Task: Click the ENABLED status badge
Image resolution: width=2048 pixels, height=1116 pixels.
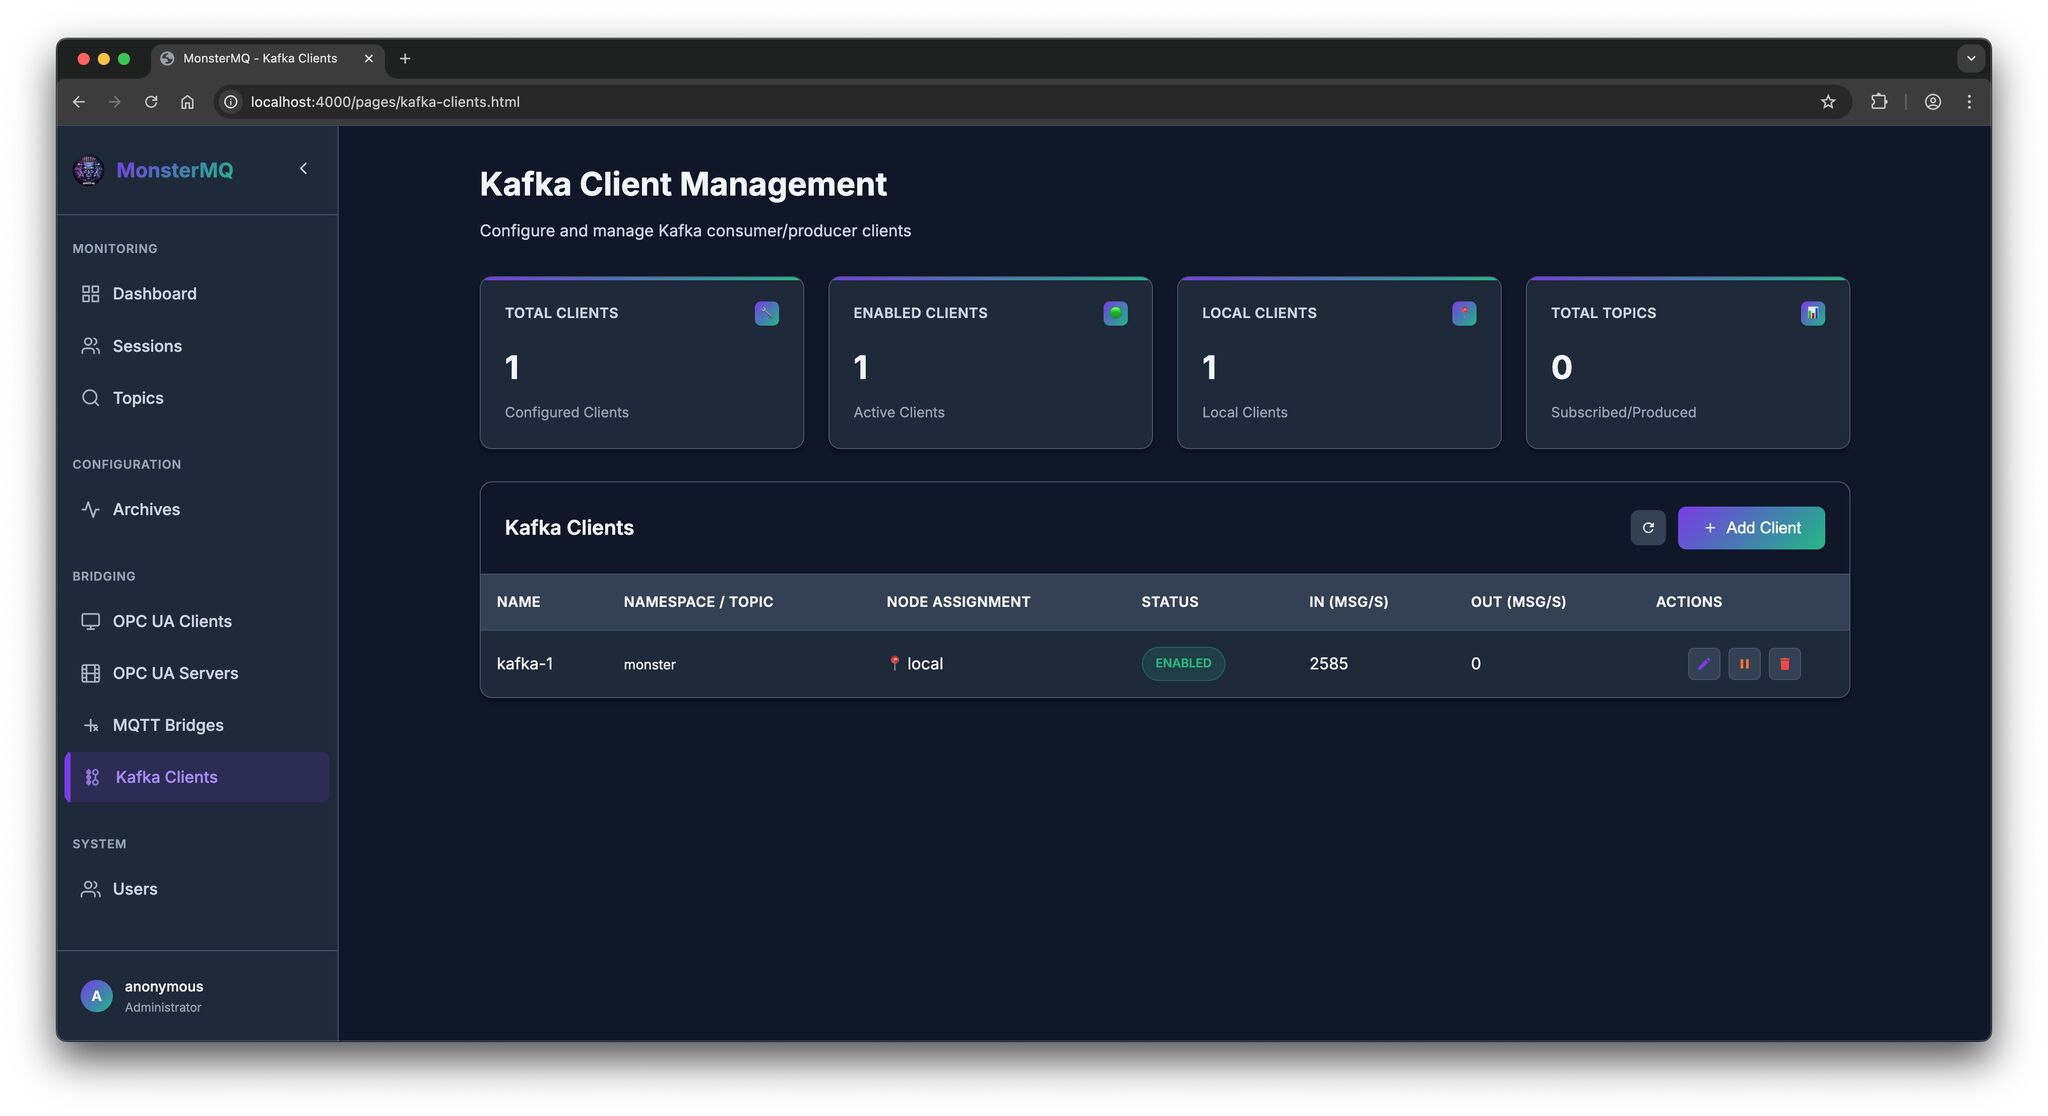Action: 1182,664
